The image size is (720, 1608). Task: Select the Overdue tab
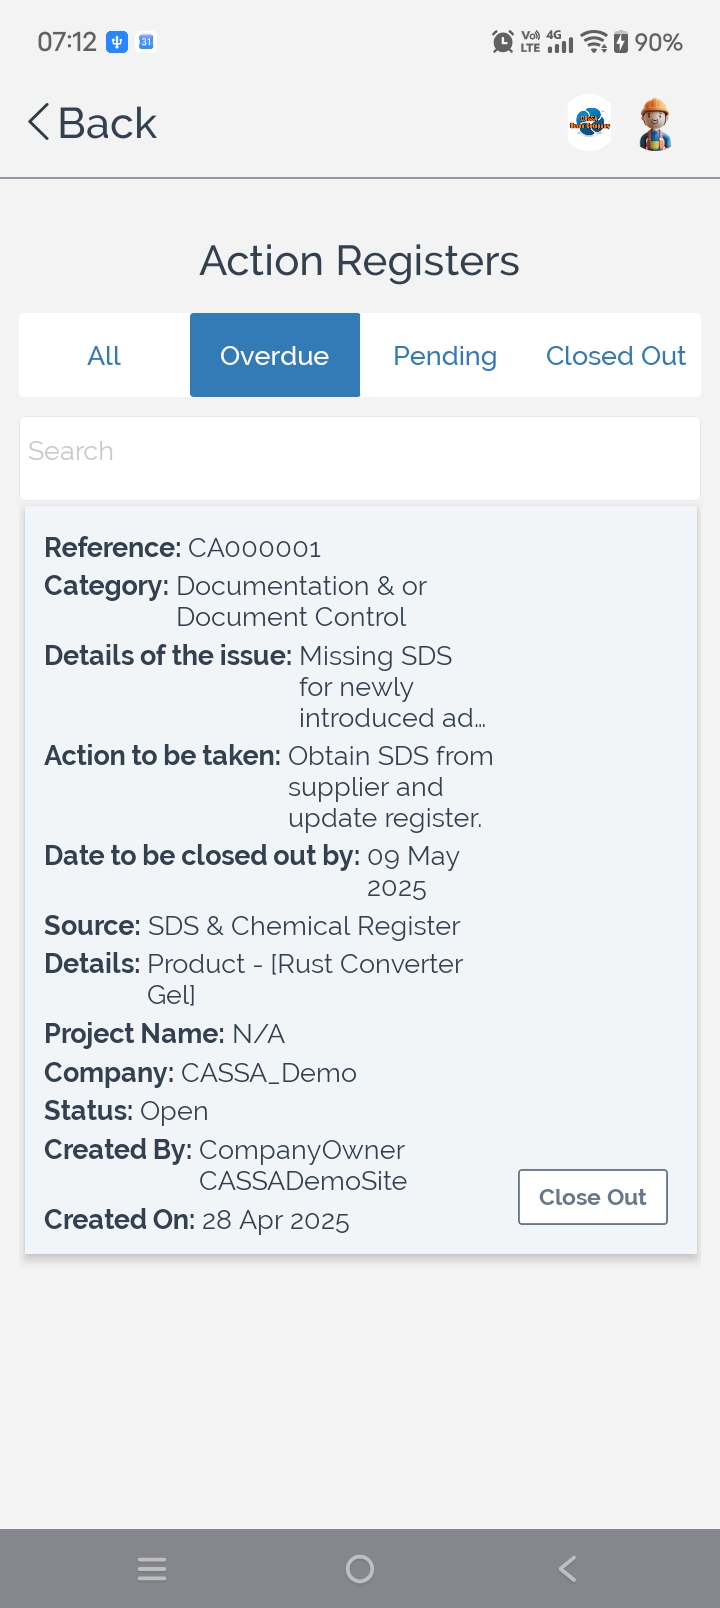tap(275, 355)
